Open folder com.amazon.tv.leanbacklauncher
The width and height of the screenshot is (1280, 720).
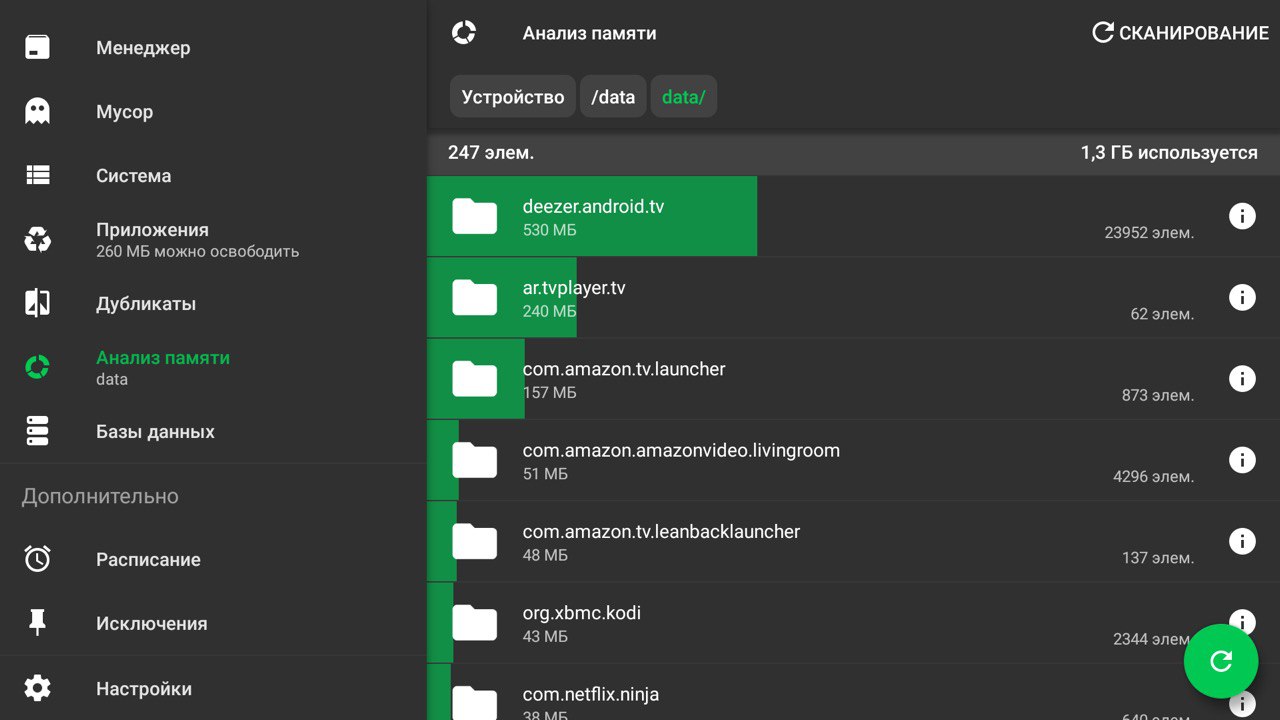pyautogui.click(x=853, y=541)
